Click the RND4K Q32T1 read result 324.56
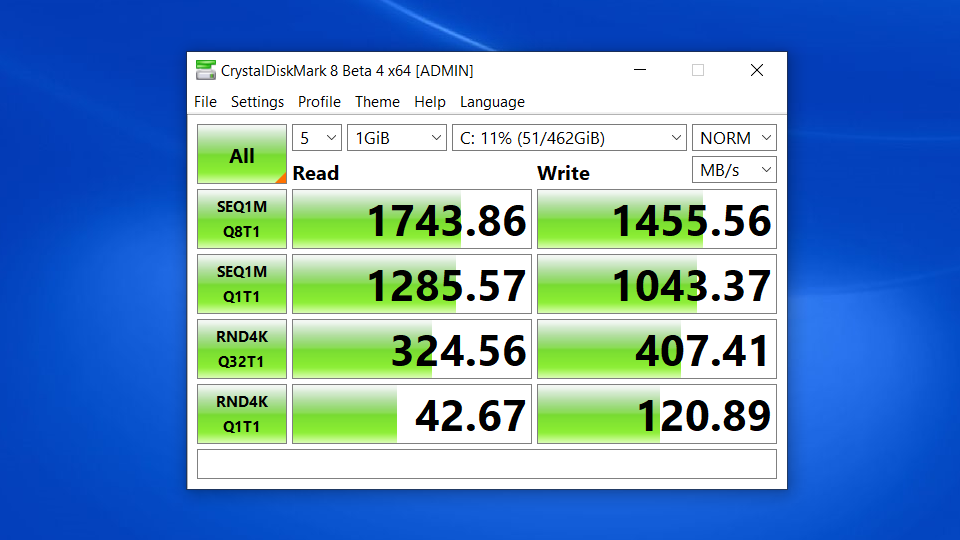 [x=412, y=349]
